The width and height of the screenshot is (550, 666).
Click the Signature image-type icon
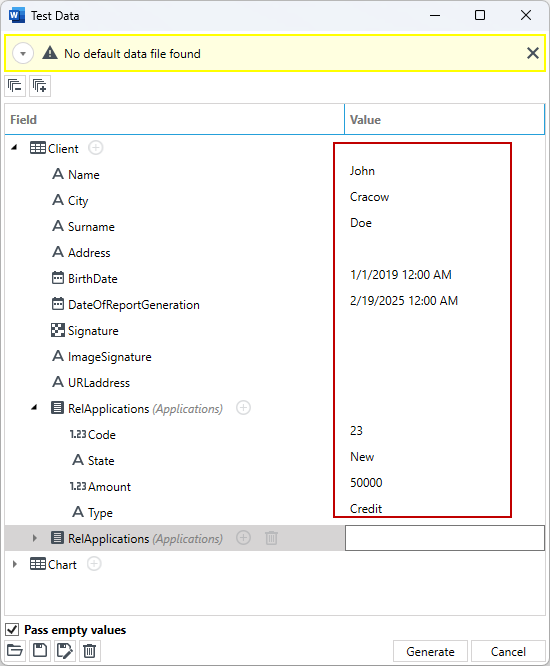[58, 330]
